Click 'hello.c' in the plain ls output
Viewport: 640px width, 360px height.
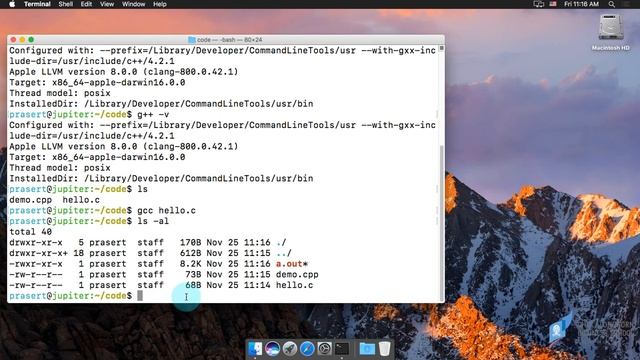(81, 200)
